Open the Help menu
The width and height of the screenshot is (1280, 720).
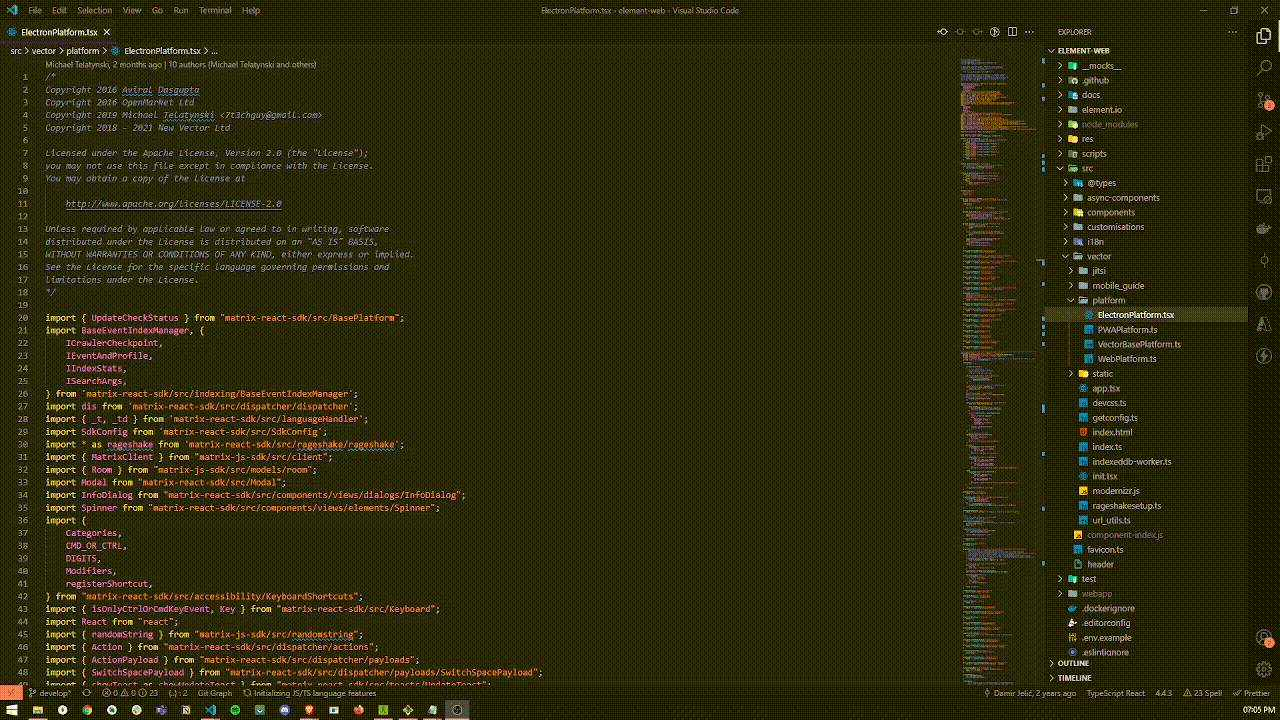251,10
